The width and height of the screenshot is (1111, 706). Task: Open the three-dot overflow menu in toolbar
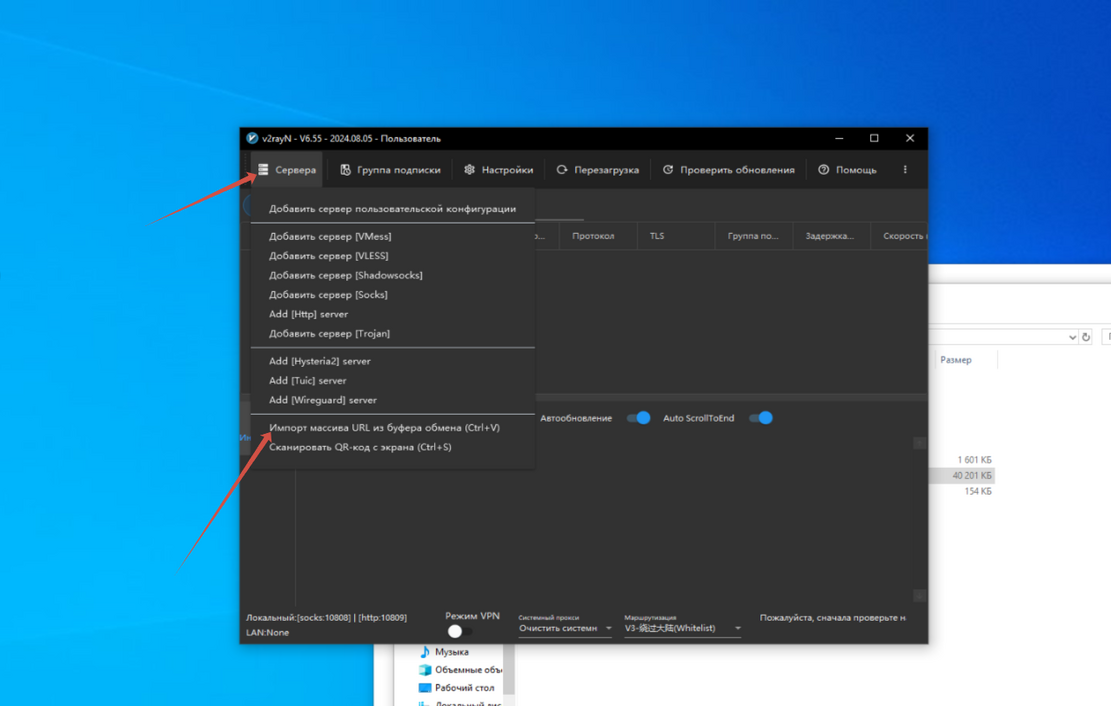pyautogui.click(x=905, y=170)
